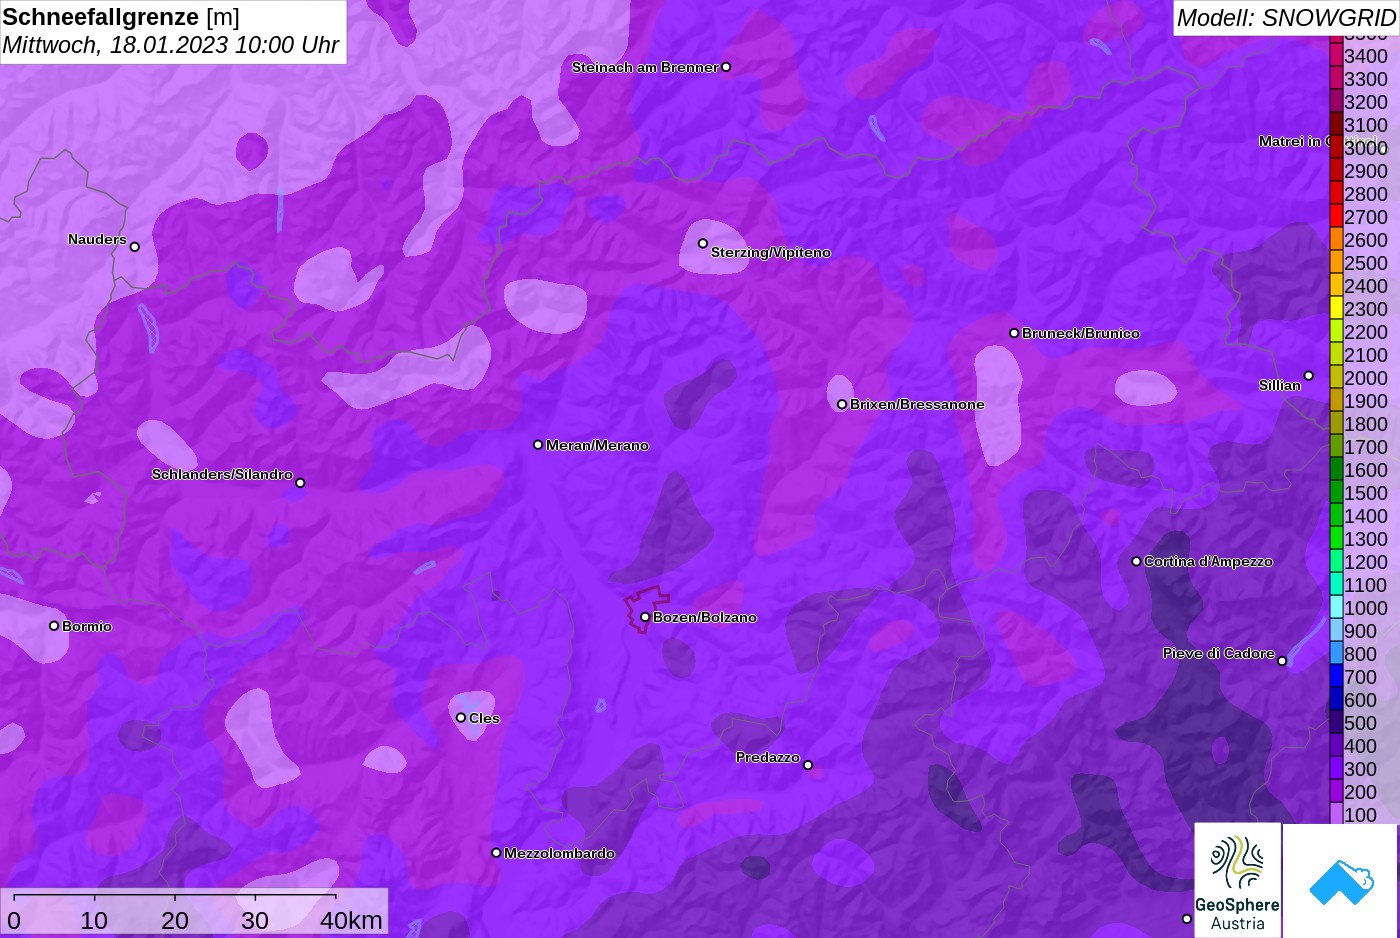Click the 'Steinach am Brenner' label text
Viewport: 1400px width, 938px height.
(645, 67)
